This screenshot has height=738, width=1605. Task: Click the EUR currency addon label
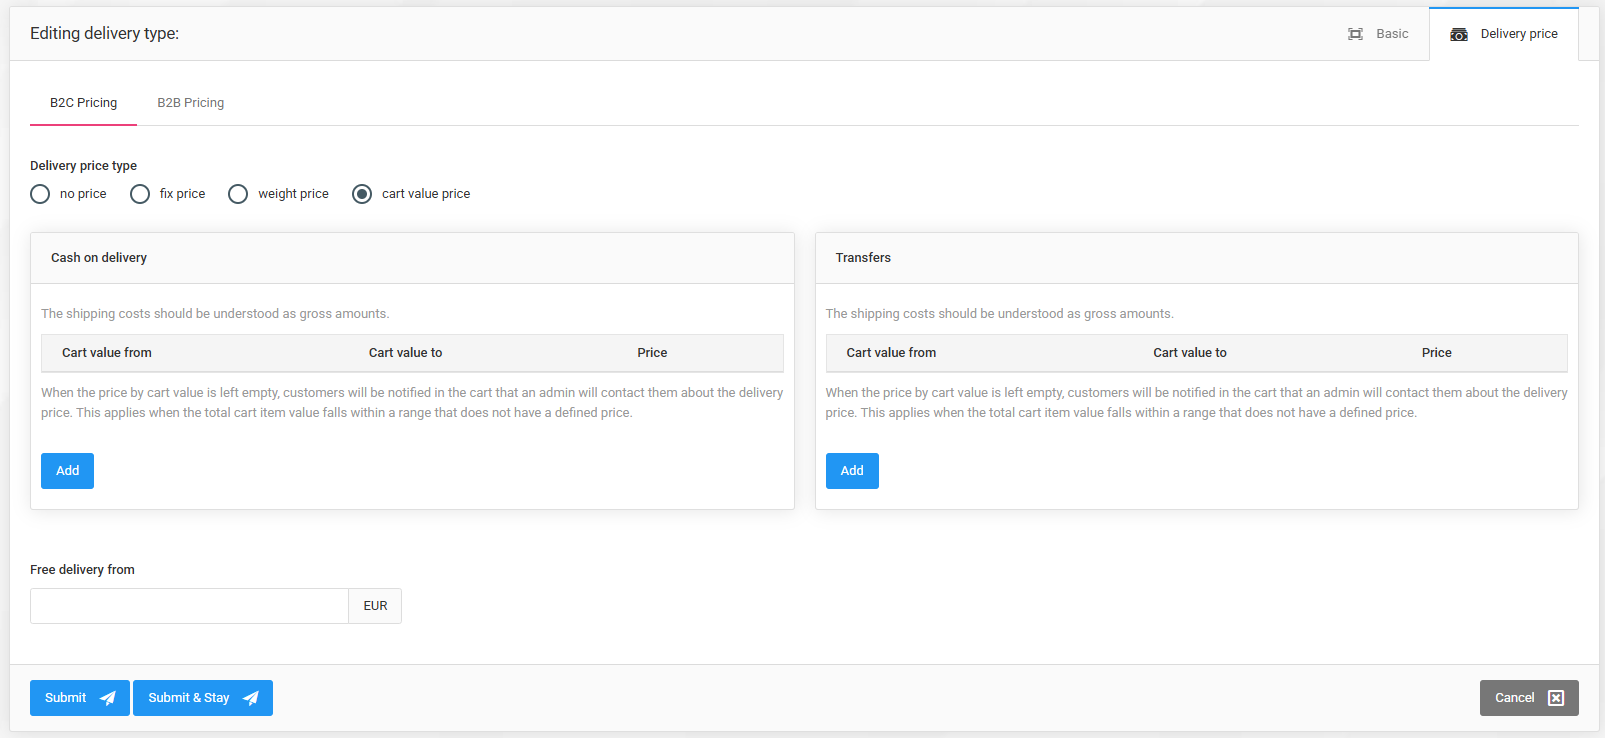pyautogui.click(x=375, y=606)
